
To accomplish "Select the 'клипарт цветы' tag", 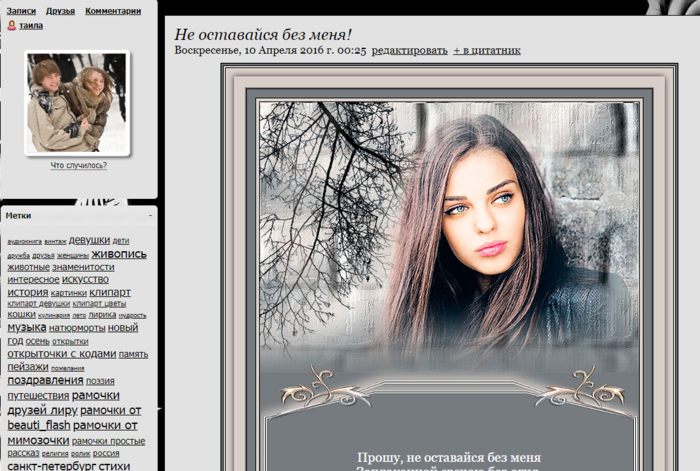I will (99, 304).
